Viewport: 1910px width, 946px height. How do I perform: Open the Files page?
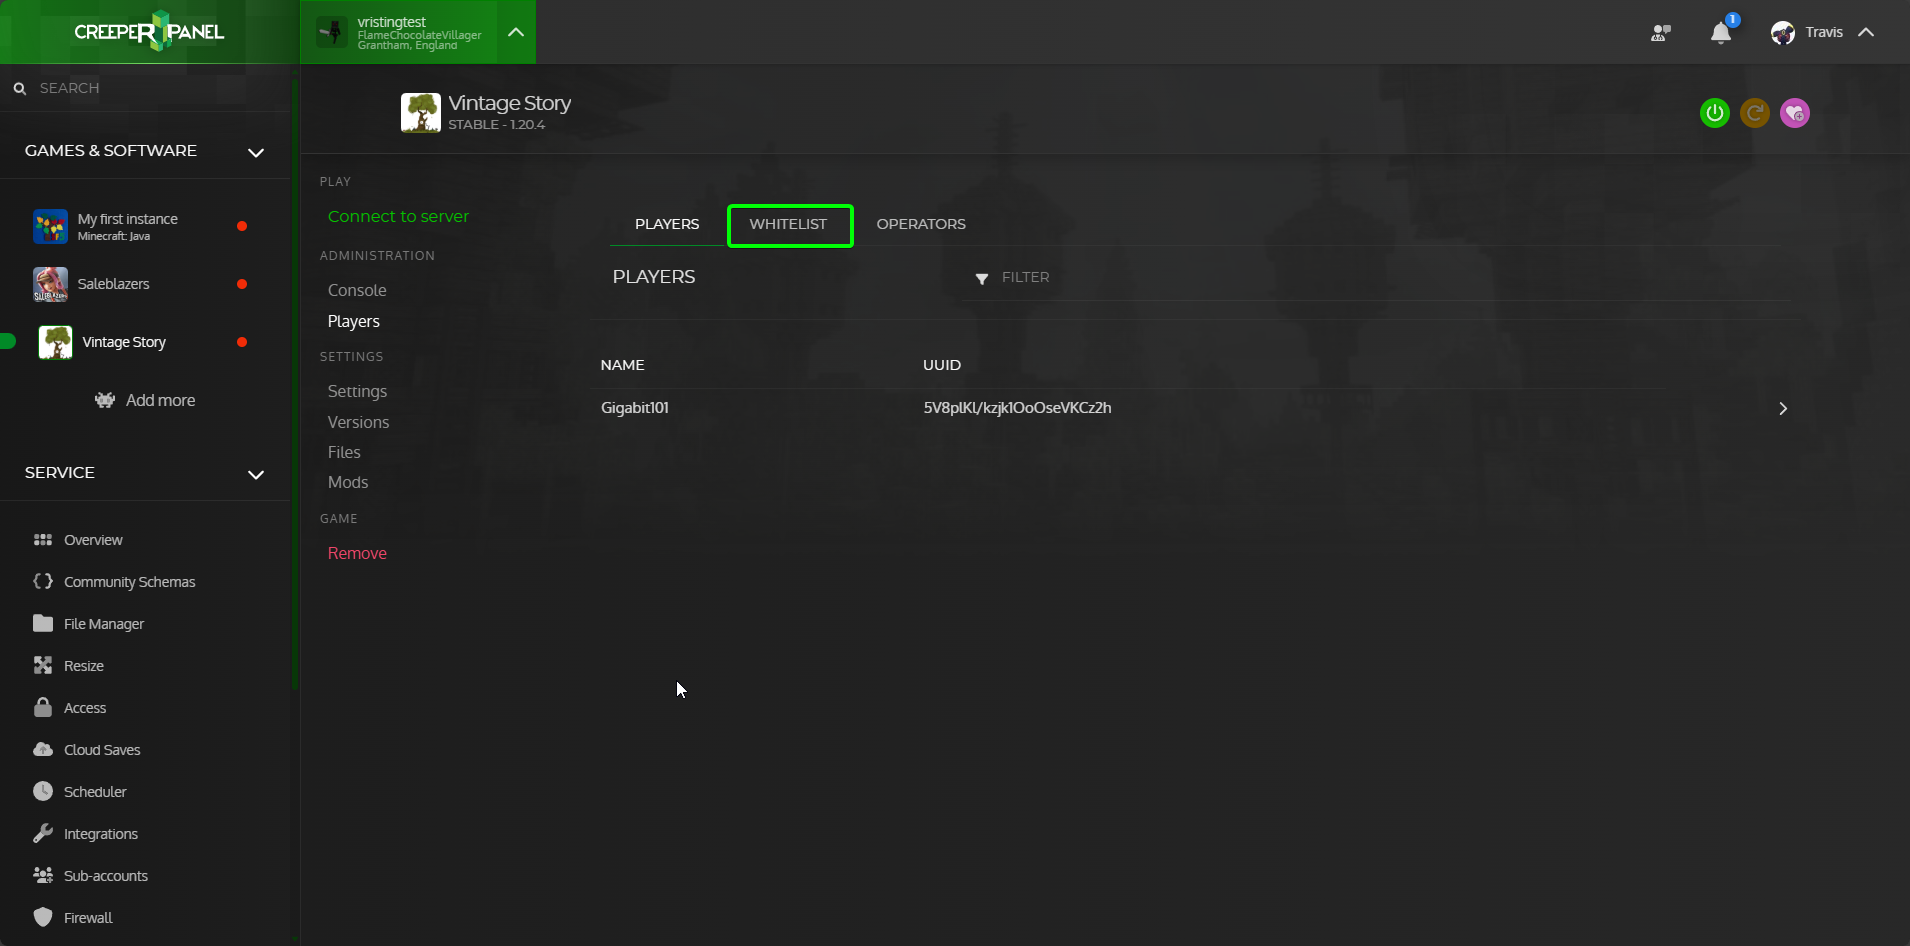tap(344, 452)
